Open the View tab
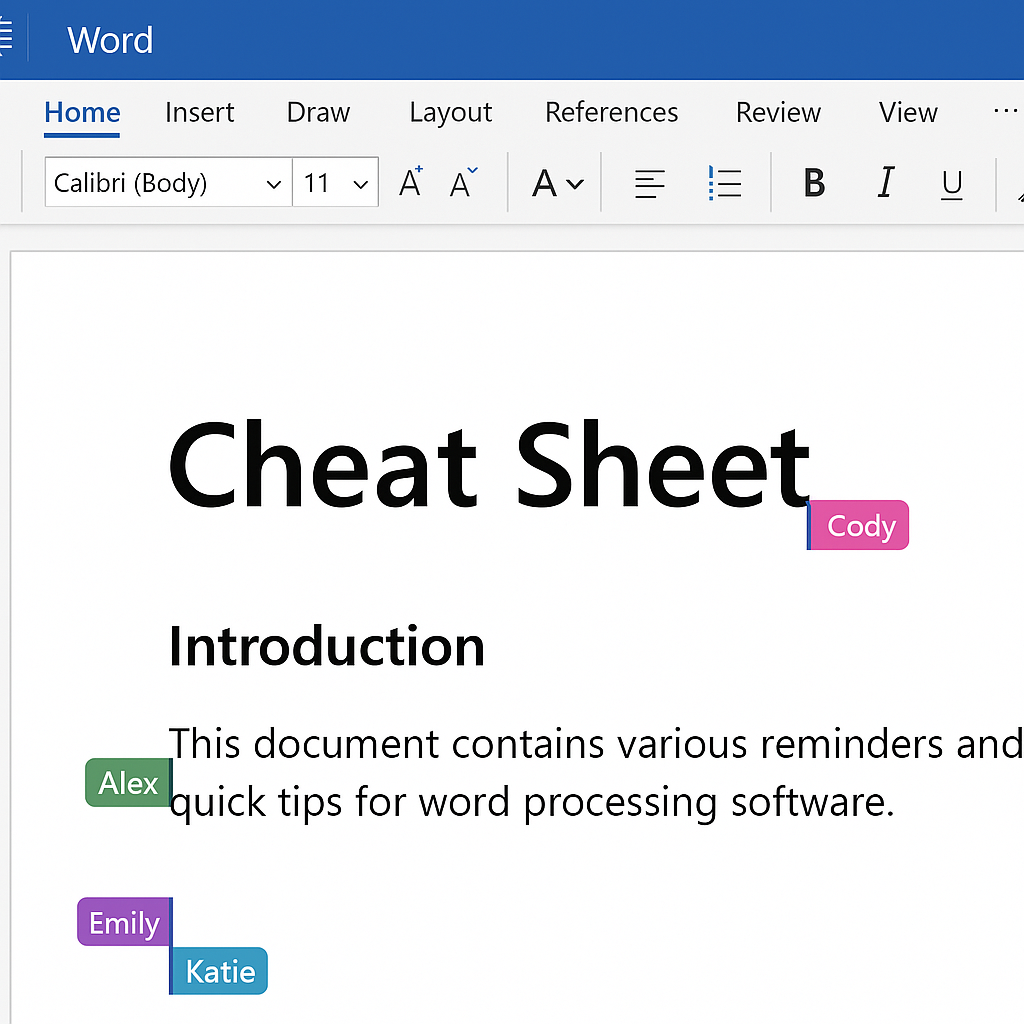The height and width of the screenshot is (1024, 1024). pyautogui.click(x=908, y=112)
